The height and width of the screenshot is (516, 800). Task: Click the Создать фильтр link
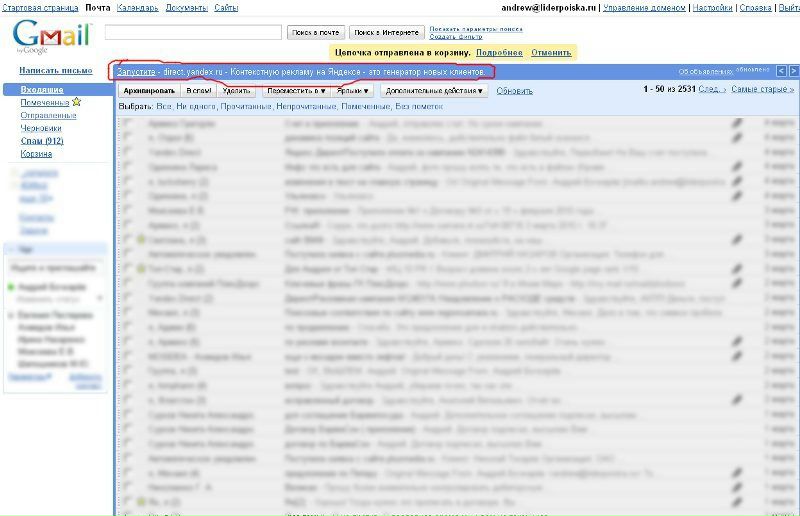coord(456,36)
